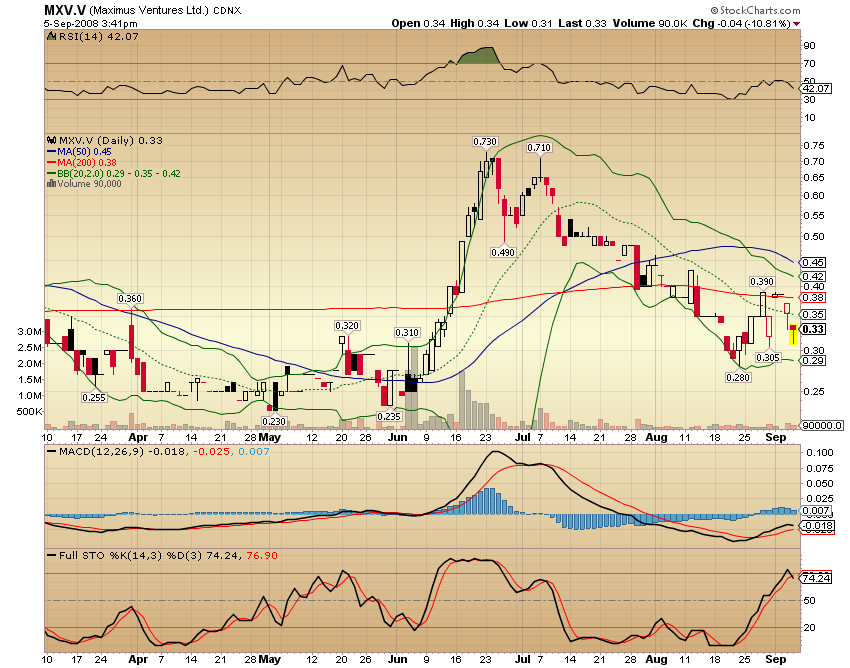This screenshot has height=668, width=850.
Task: Click the RSI(14) indicator icon
Action: click(x=51, y=36)
